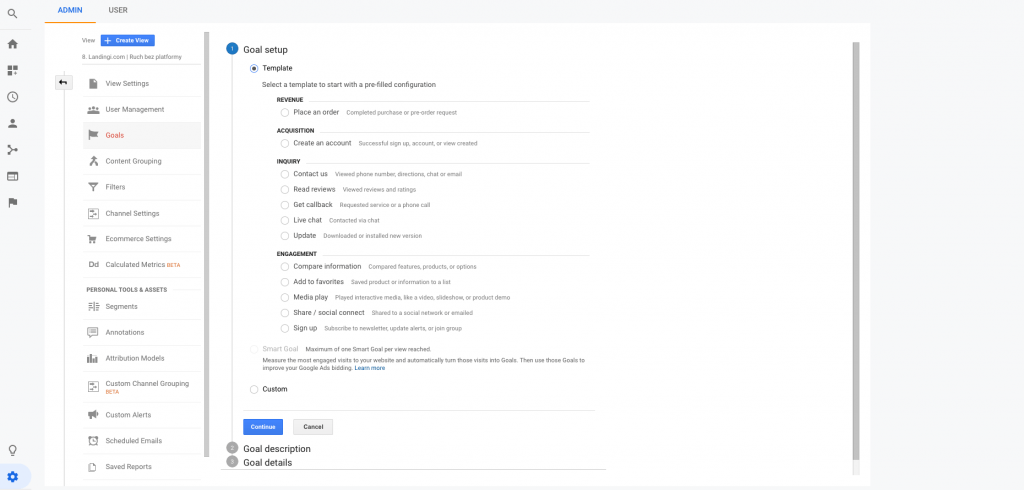Click the Admin gear icon
Screen dimensions: 1024x490
[x=12, y=477]
